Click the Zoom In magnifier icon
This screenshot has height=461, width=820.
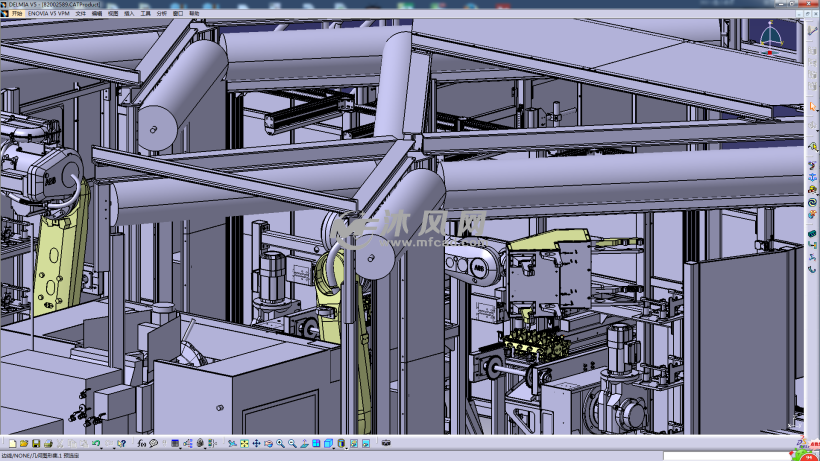(x=280, y=443)
